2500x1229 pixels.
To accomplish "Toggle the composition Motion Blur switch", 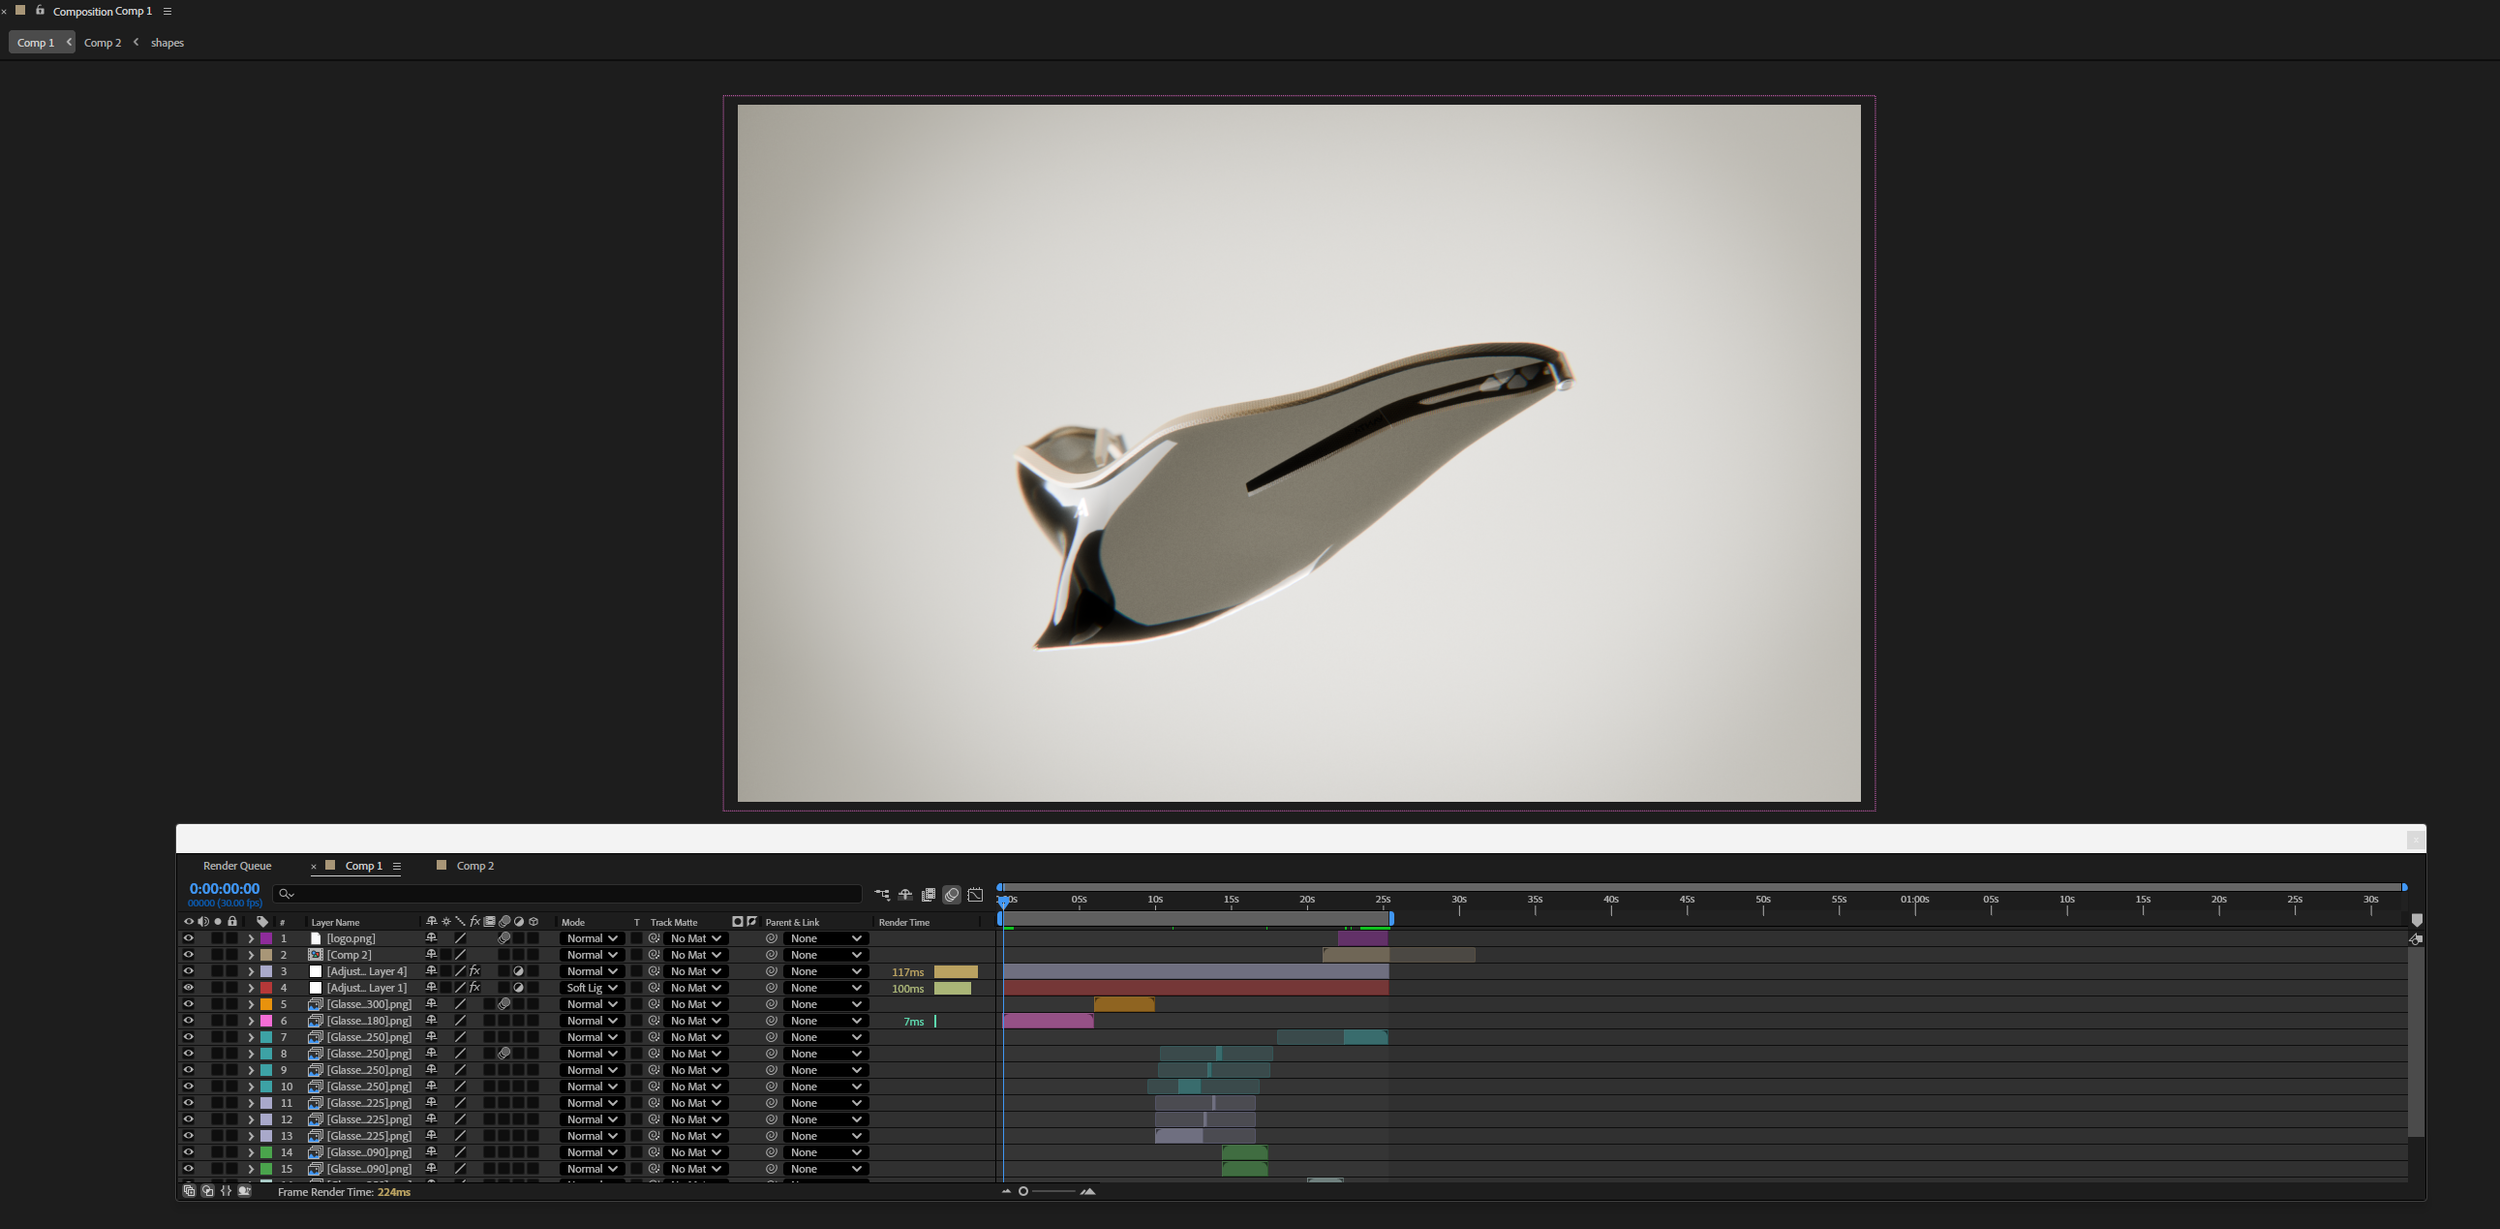I will [x=952, y=895].
